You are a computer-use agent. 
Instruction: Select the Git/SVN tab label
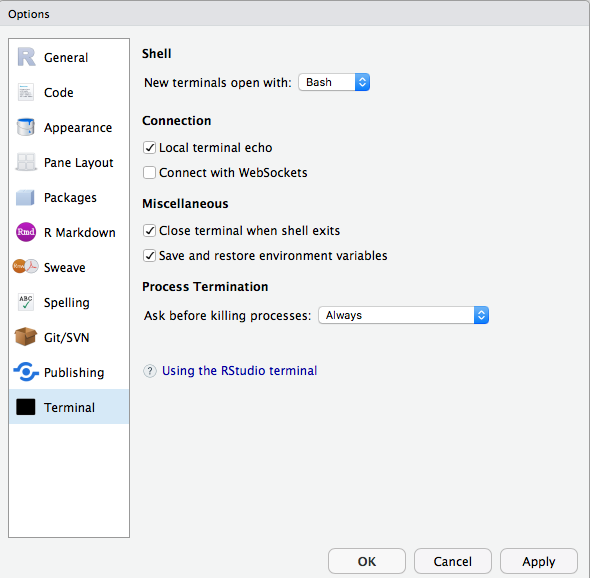[x=67, y=338]
